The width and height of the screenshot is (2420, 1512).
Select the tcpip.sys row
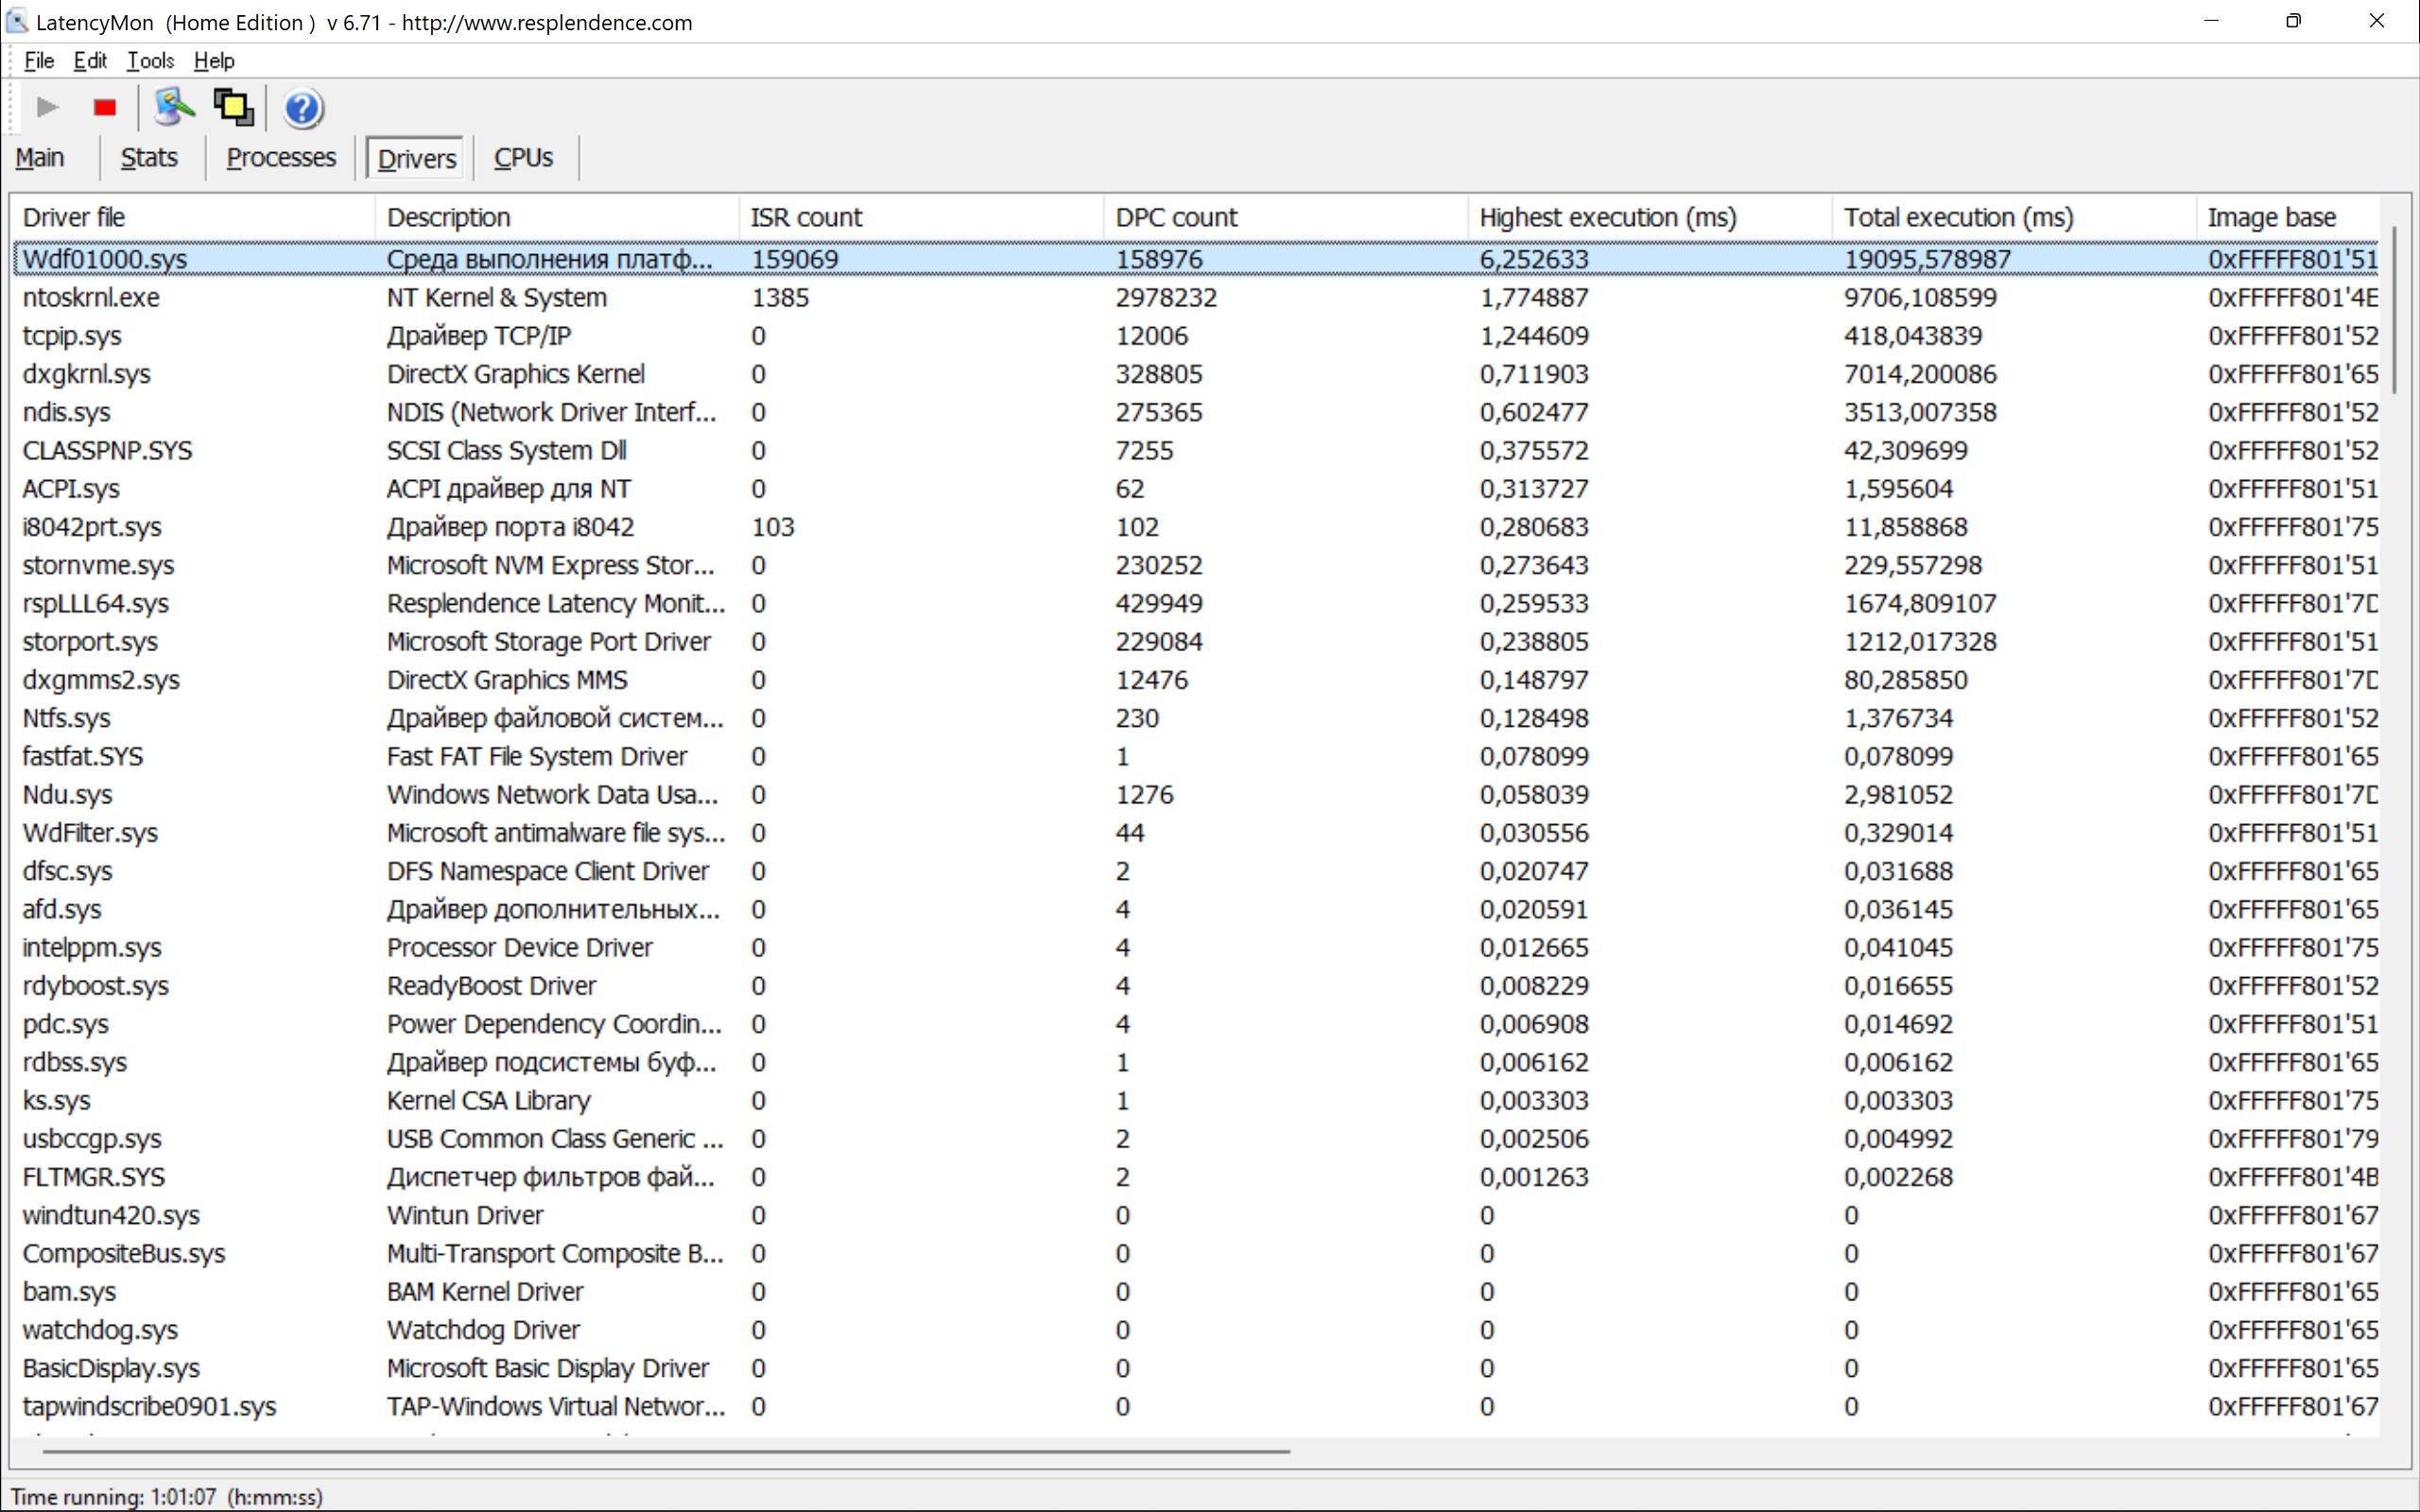click(x=1196, y=335)
